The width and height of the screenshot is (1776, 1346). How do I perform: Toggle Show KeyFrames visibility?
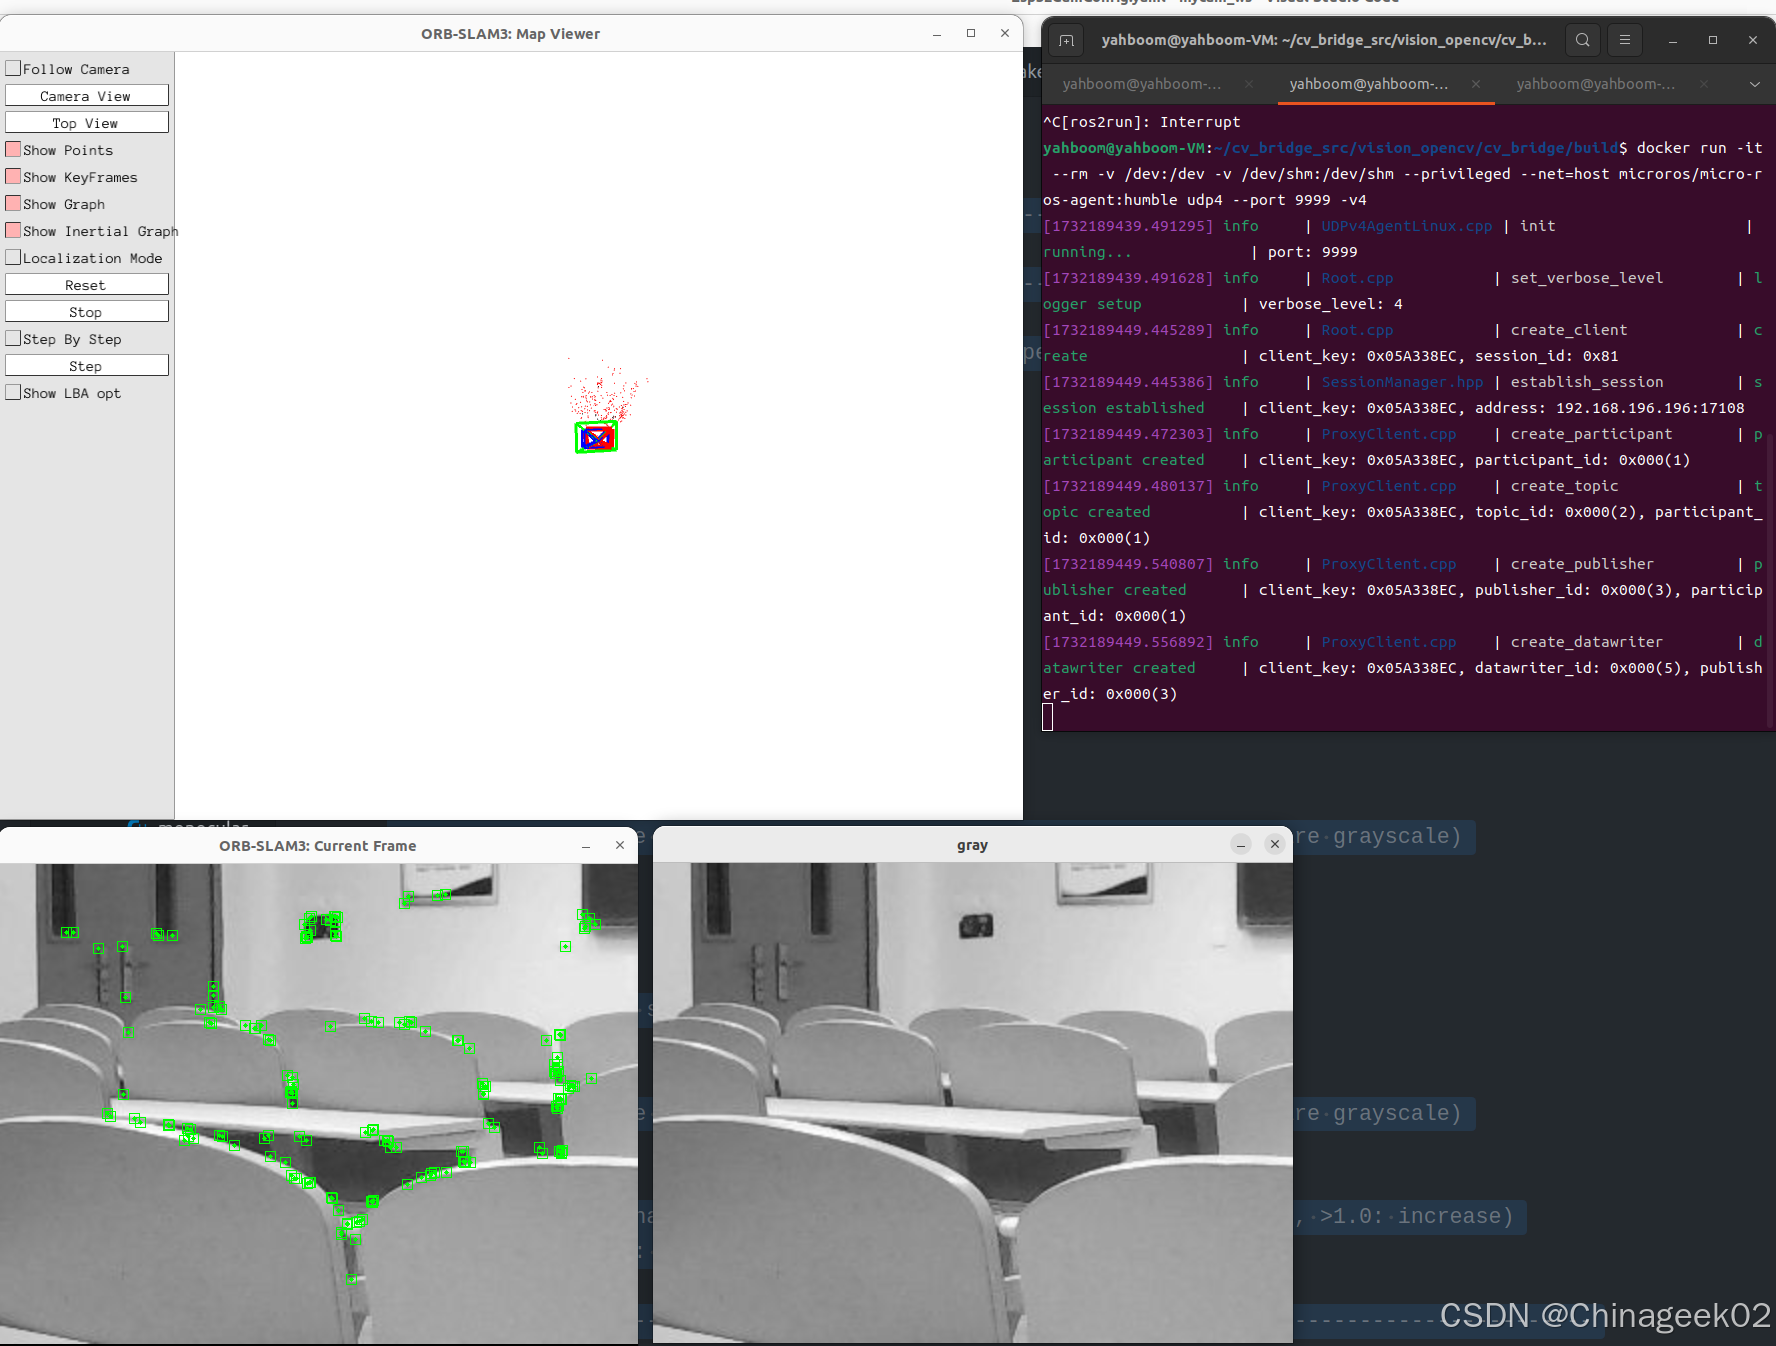(x=13, y=175)
